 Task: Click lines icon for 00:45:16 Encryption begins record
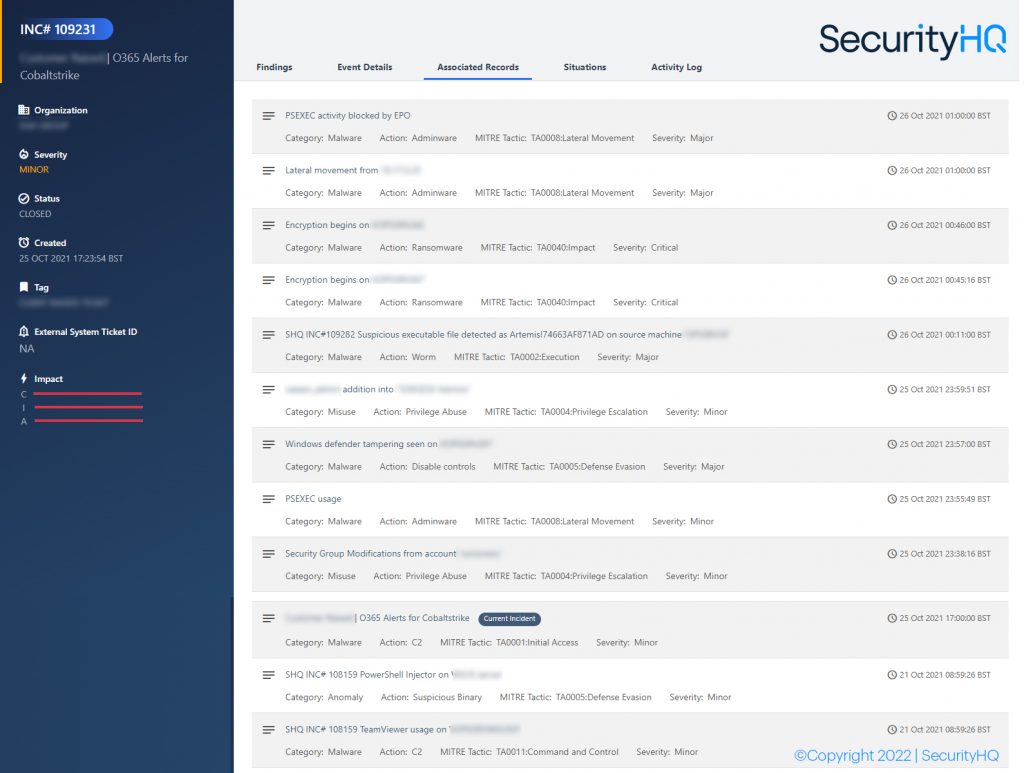pos(268,280)
